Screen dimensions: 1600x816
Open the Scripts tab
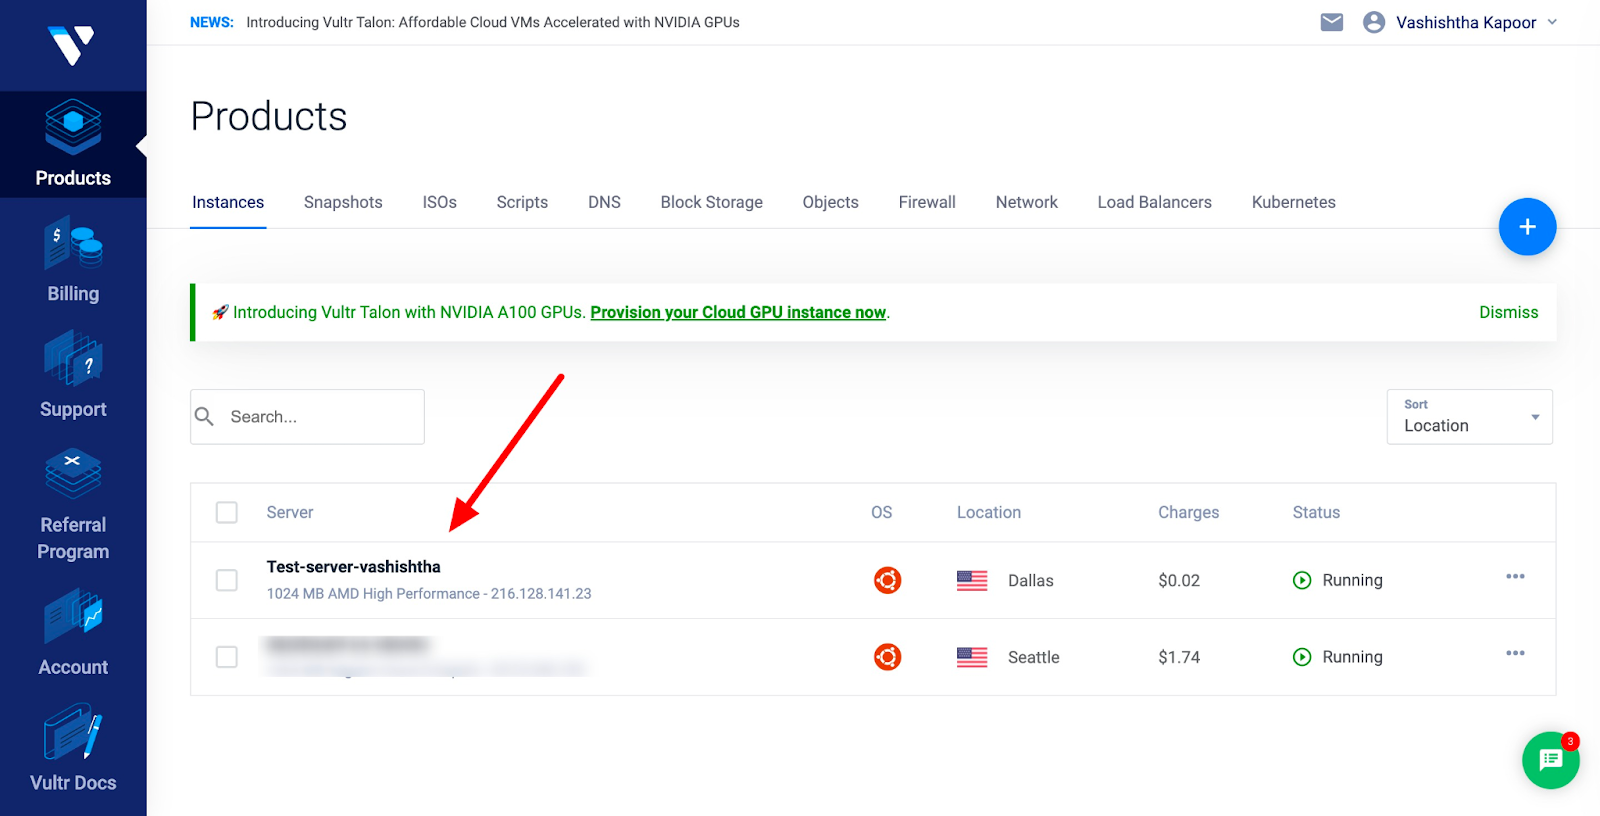pos(522,202)
